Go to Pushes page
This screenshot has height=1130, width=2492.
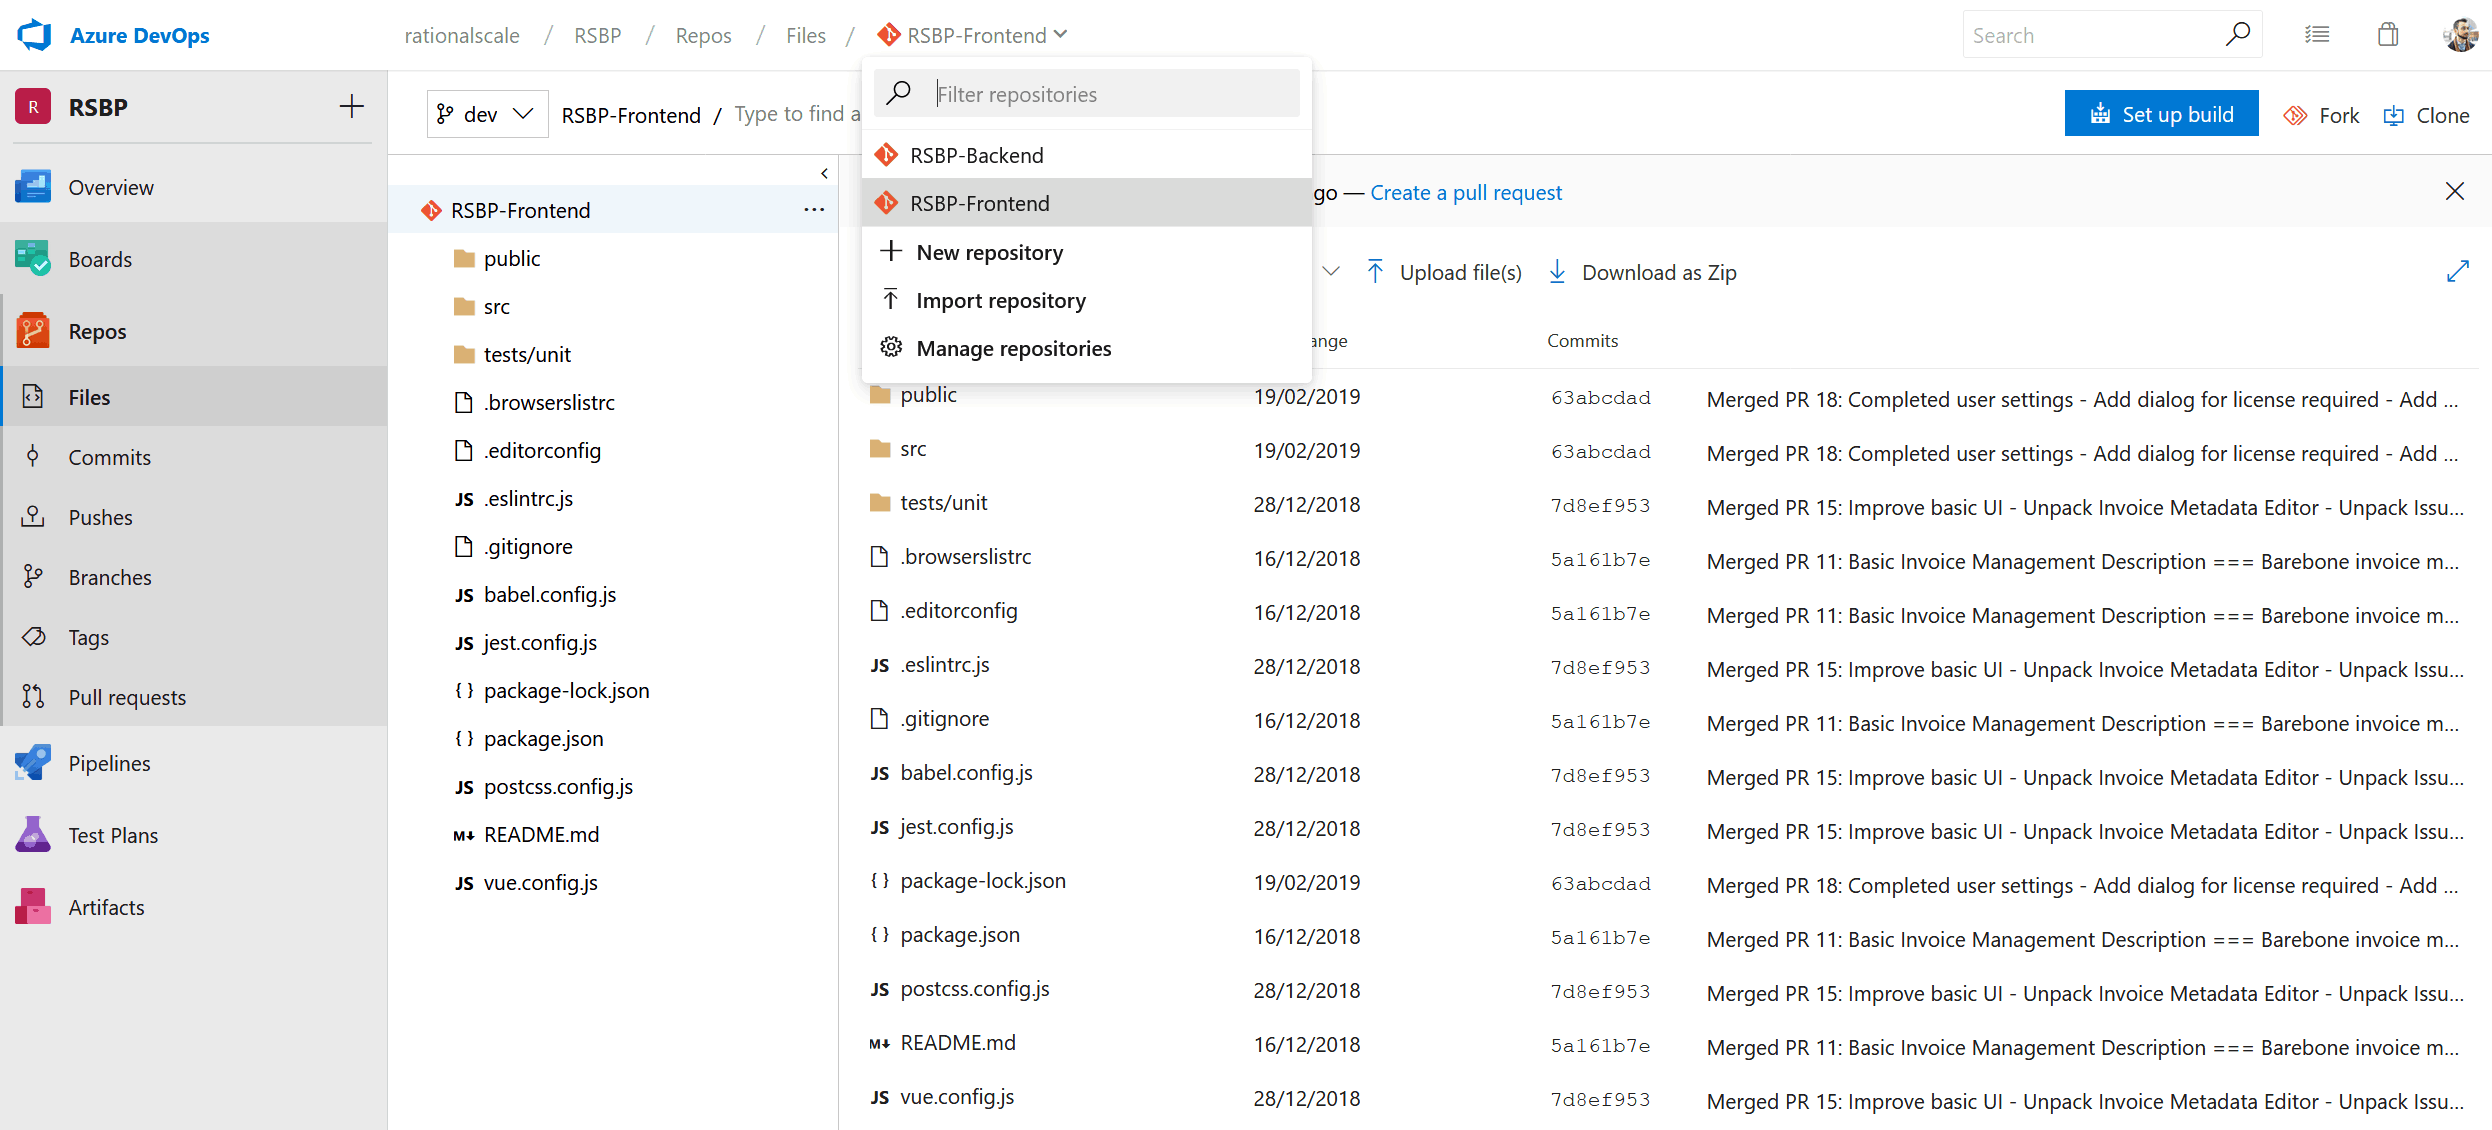coord(194,517)
